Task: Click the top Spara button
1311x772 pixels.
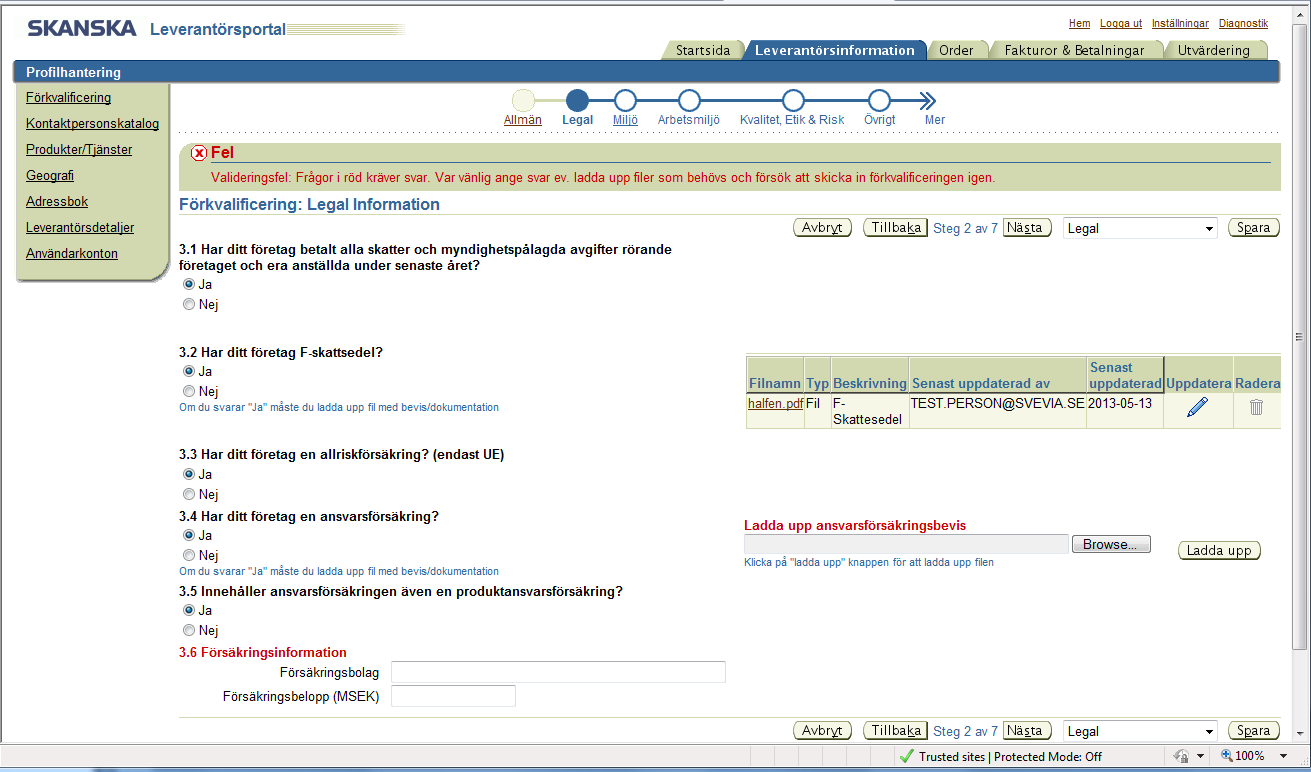Action: click(x=1254, y=228)
